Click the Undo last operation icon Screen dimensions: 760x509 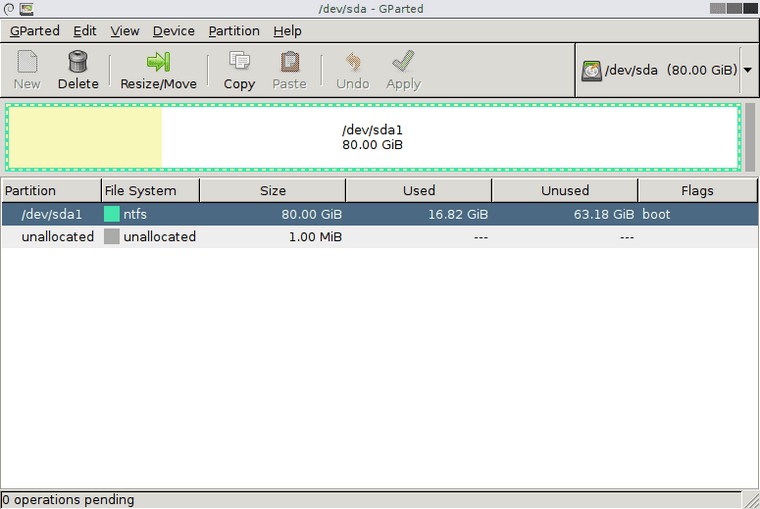tap(353, 62)
